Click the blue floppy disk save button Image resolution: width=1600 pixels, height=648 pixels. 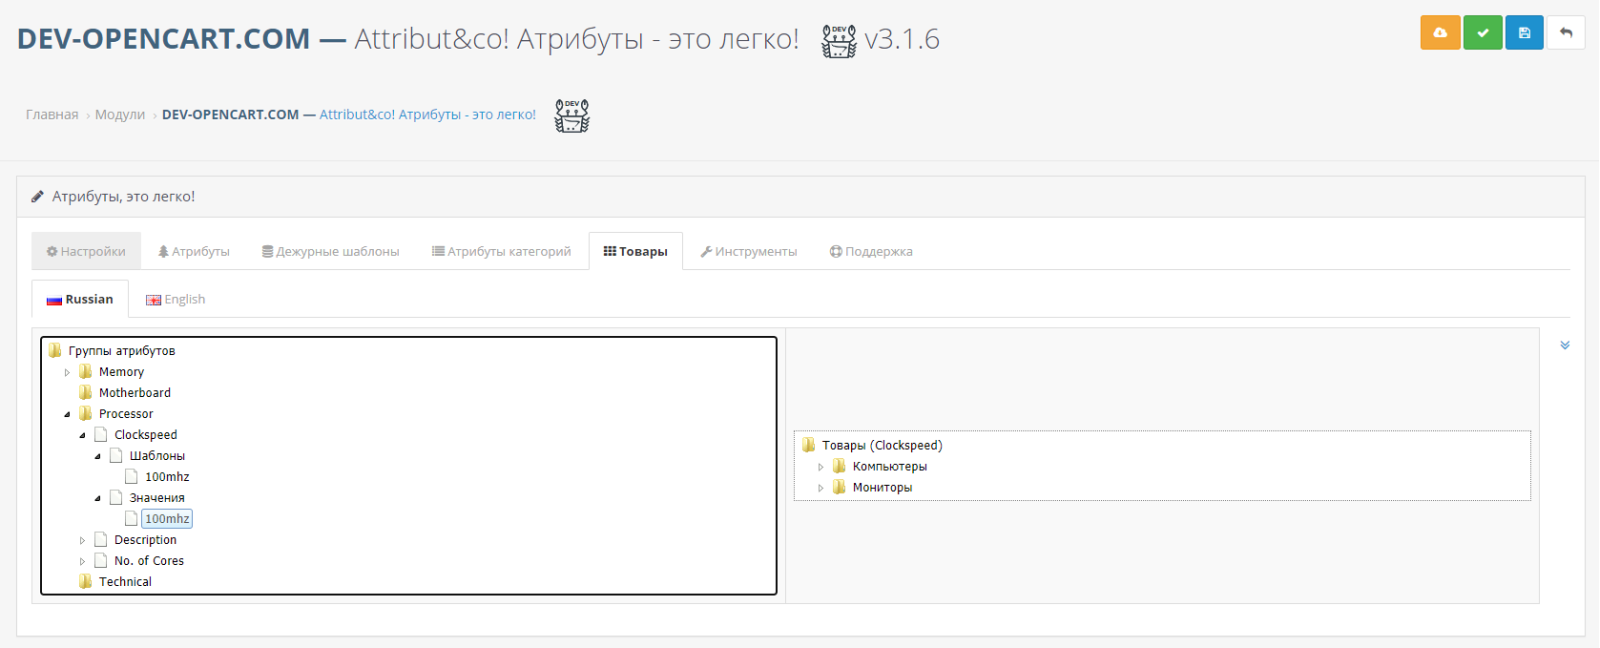[x=1524, y=33]
